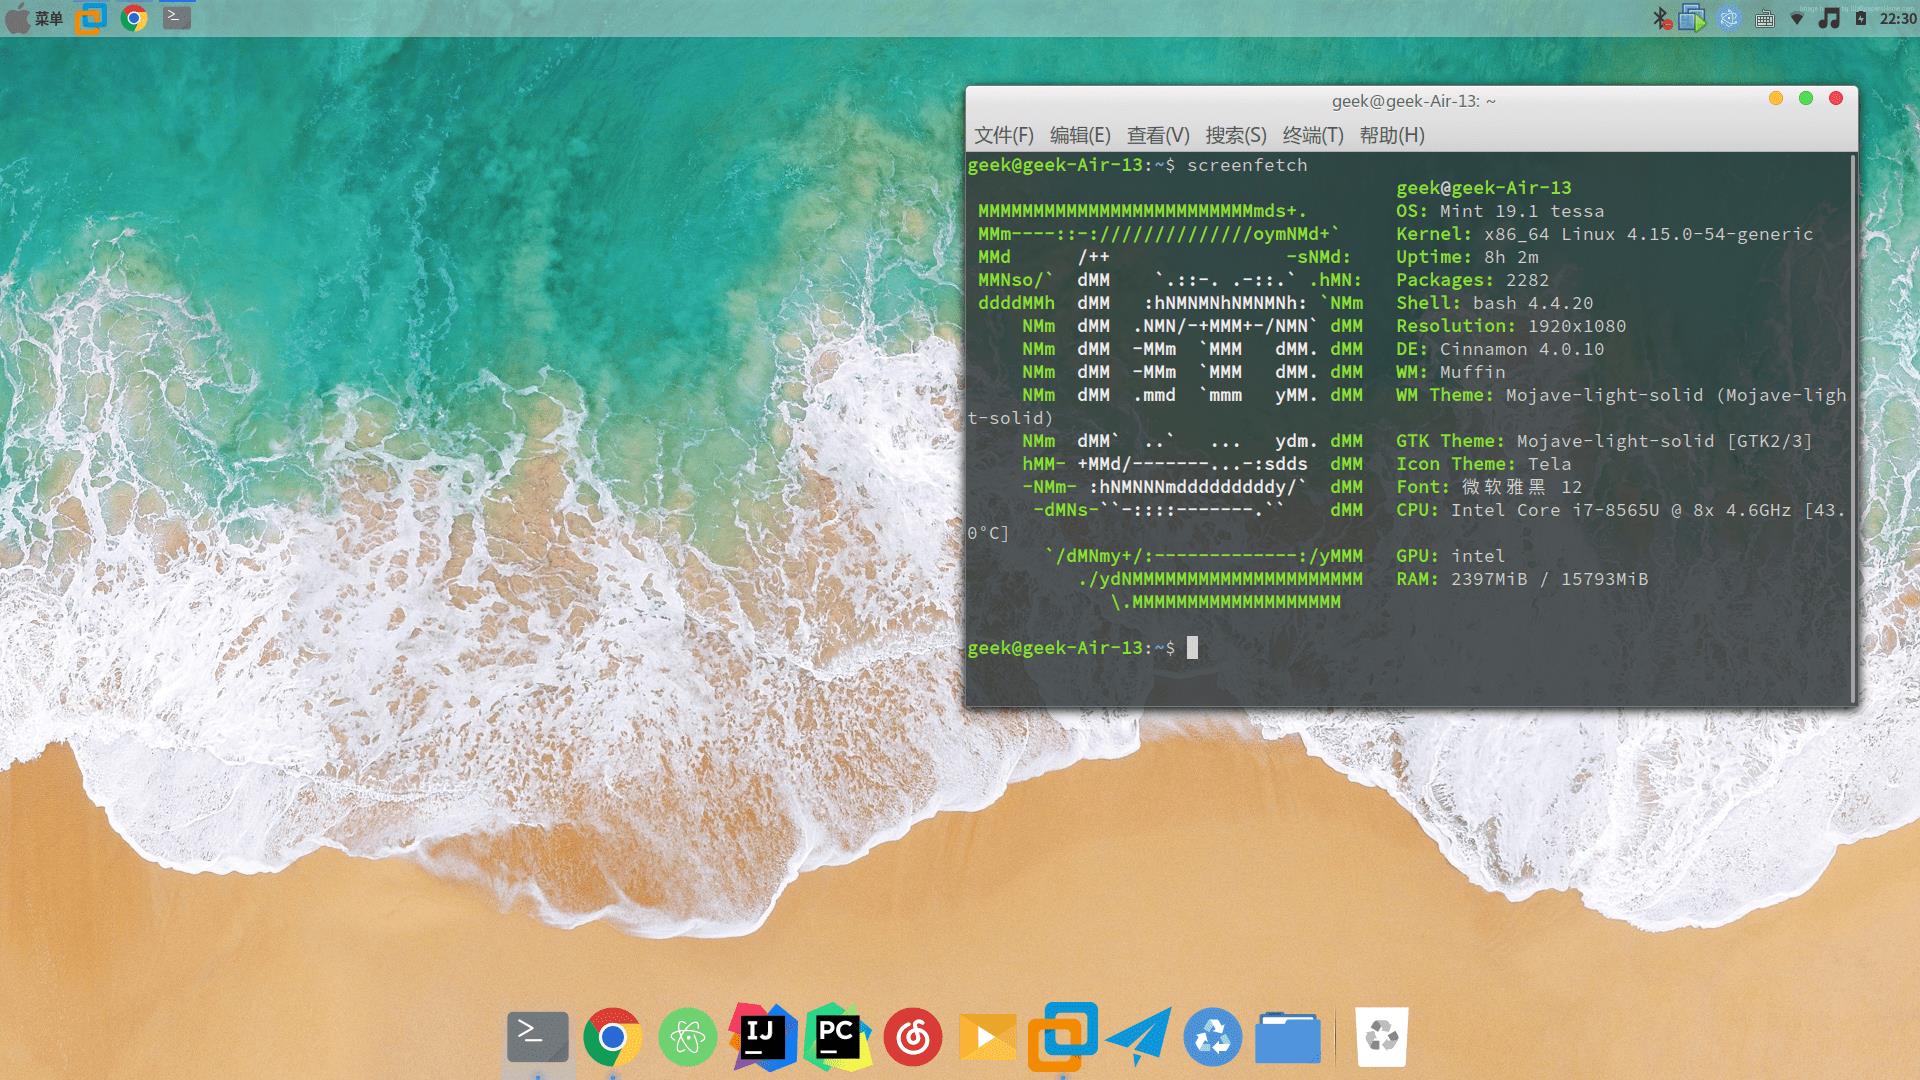1920x1080 pixels.
Task: Open the orange video player dock icon
Action: point(987,1038)
